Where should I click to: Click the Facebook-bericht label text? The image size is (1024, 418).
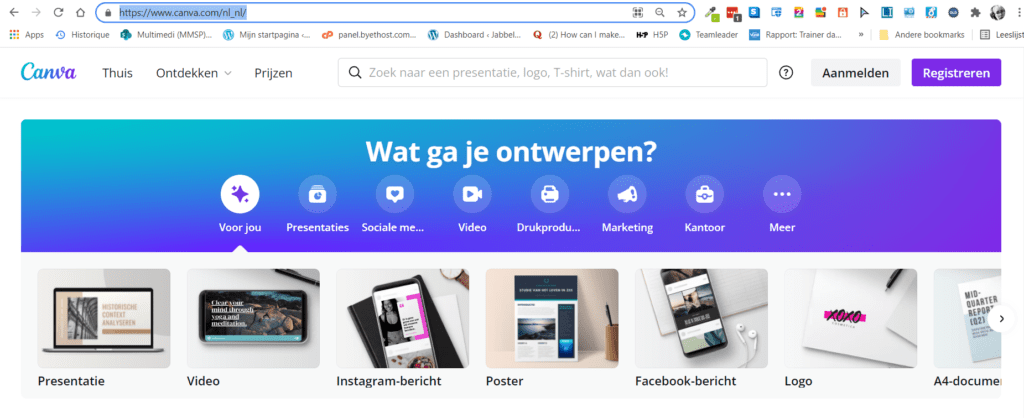click(686, 381)
